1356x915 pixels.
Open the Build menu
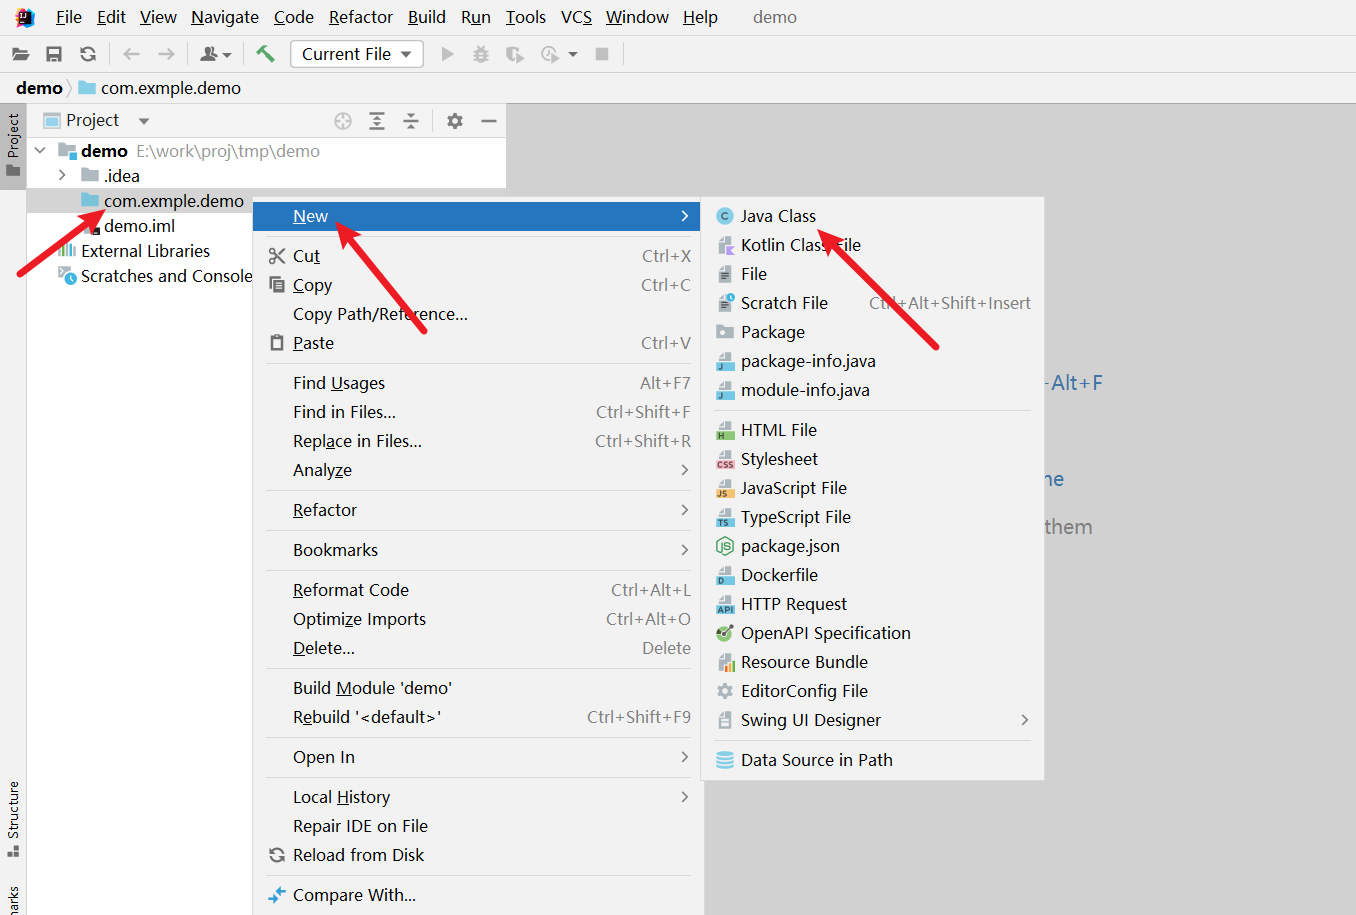427,17
